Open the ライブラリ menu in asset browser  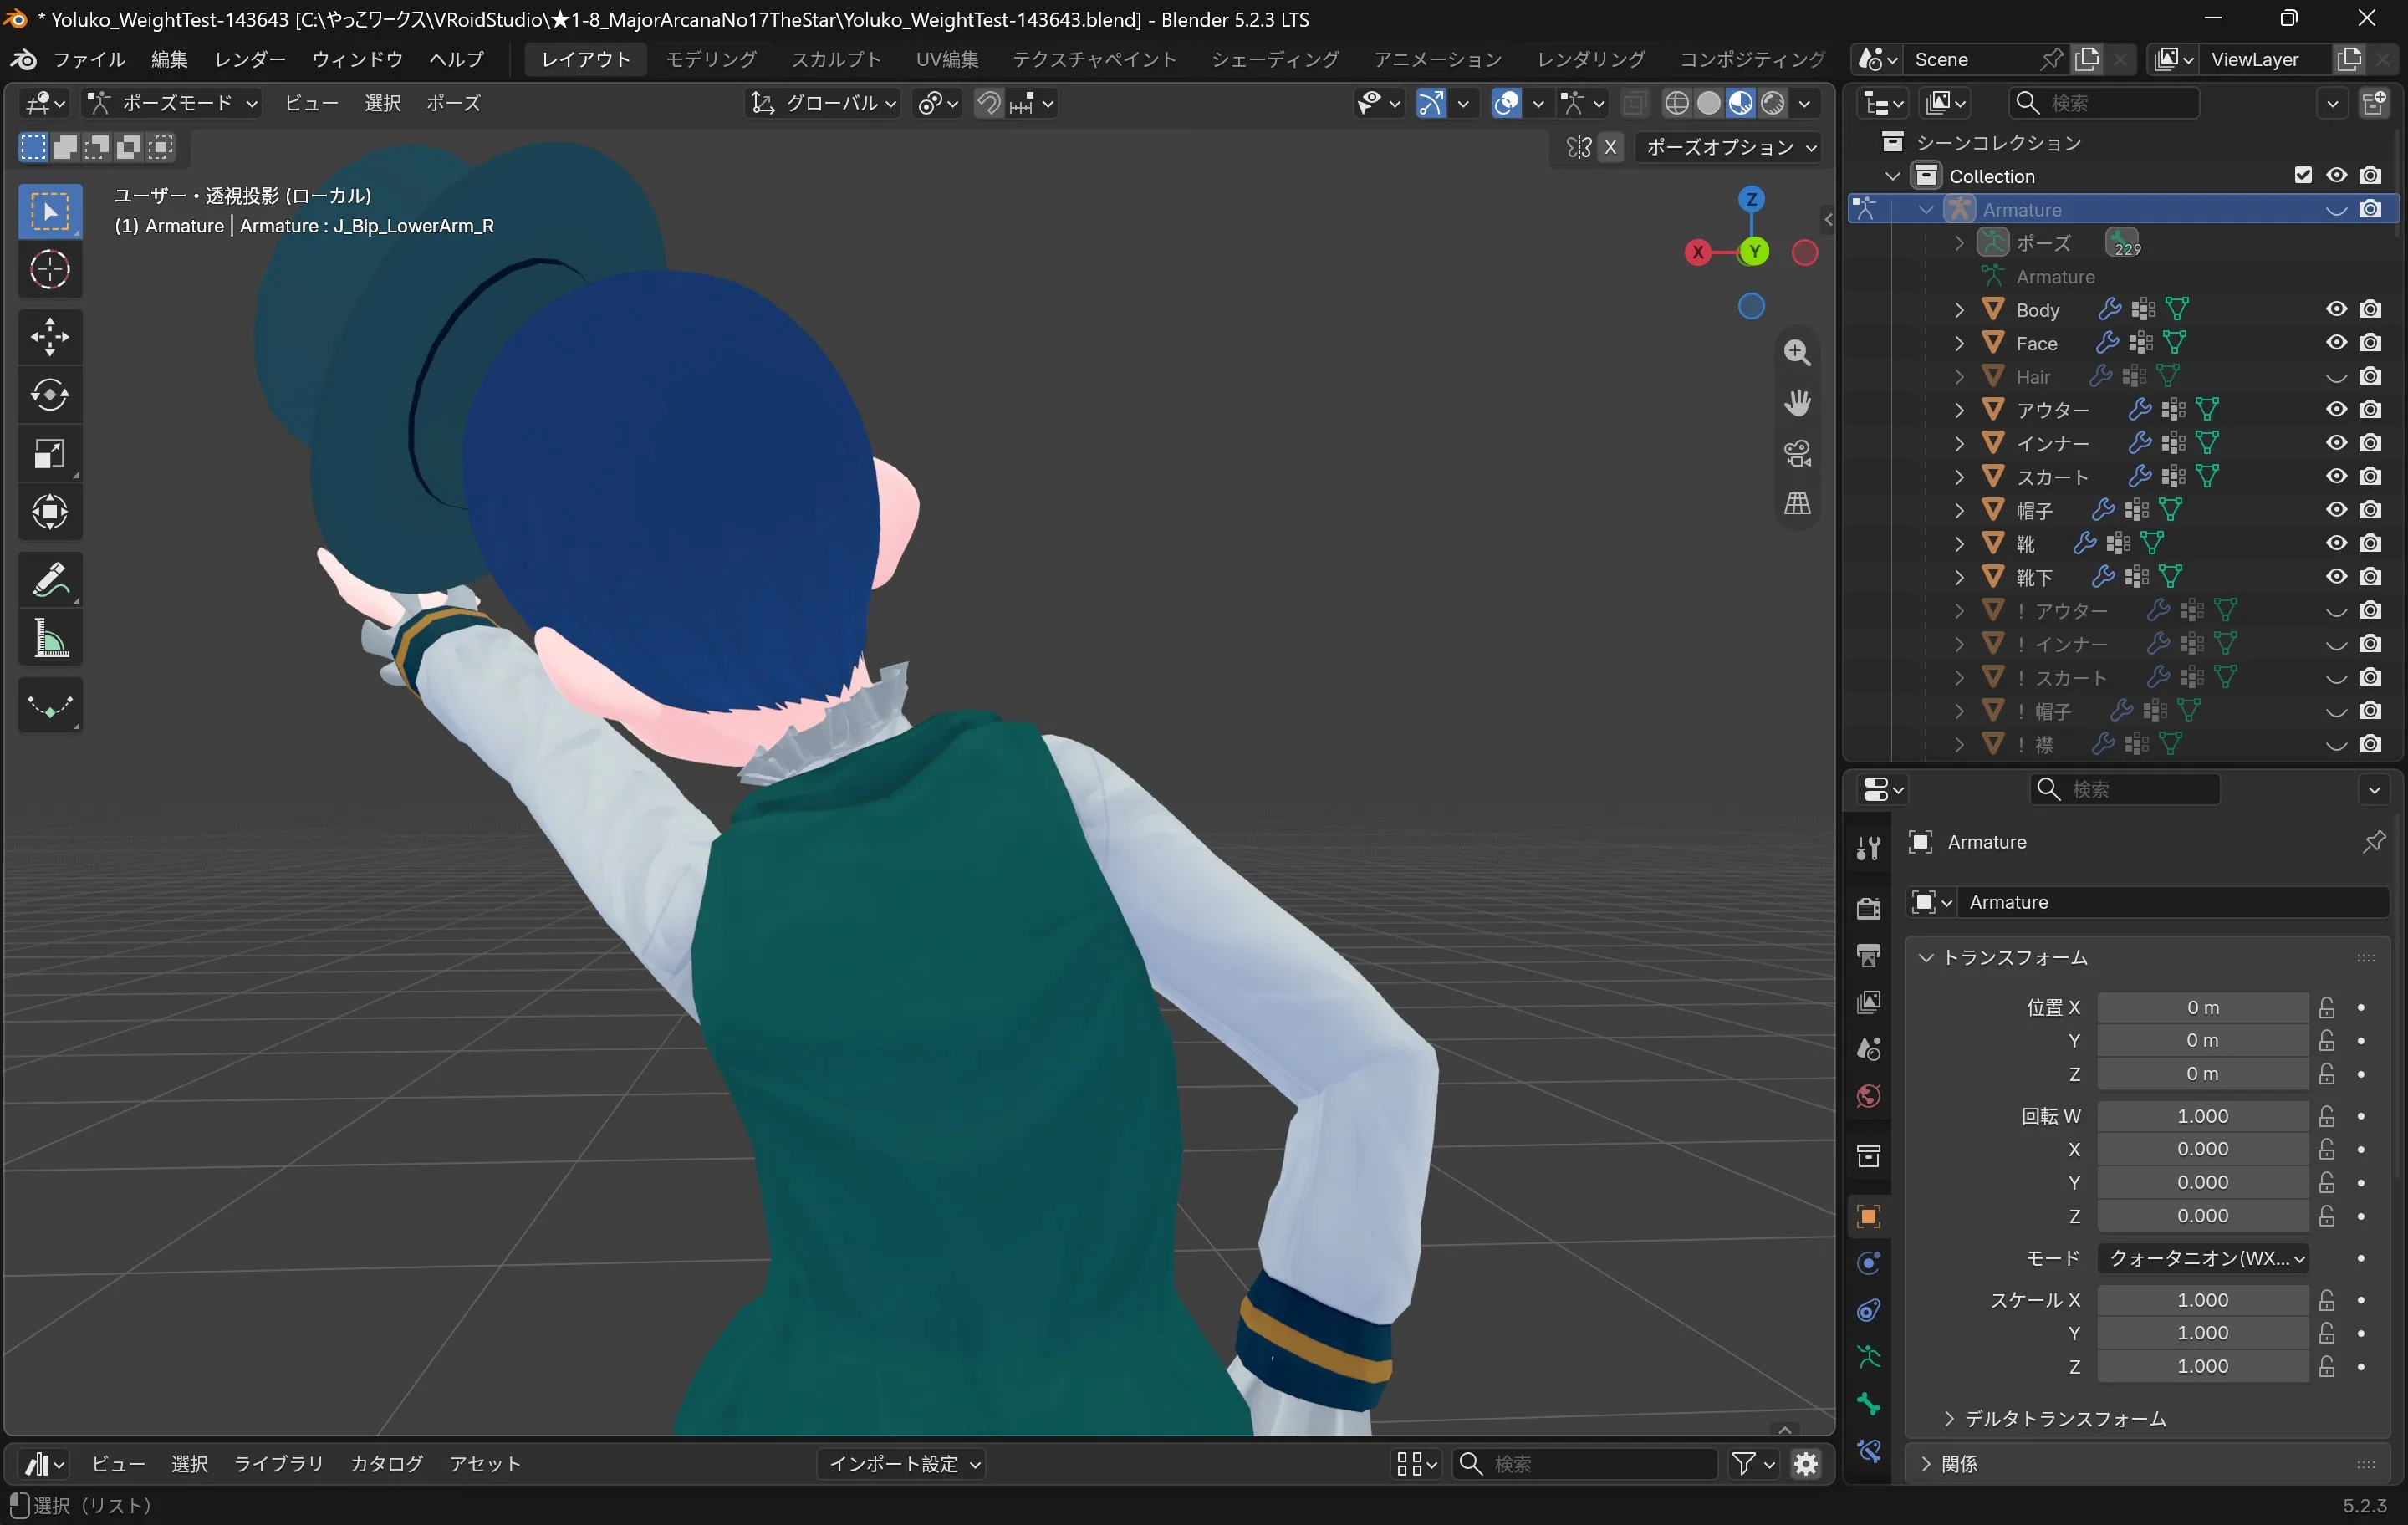(x=278, y=1464)
